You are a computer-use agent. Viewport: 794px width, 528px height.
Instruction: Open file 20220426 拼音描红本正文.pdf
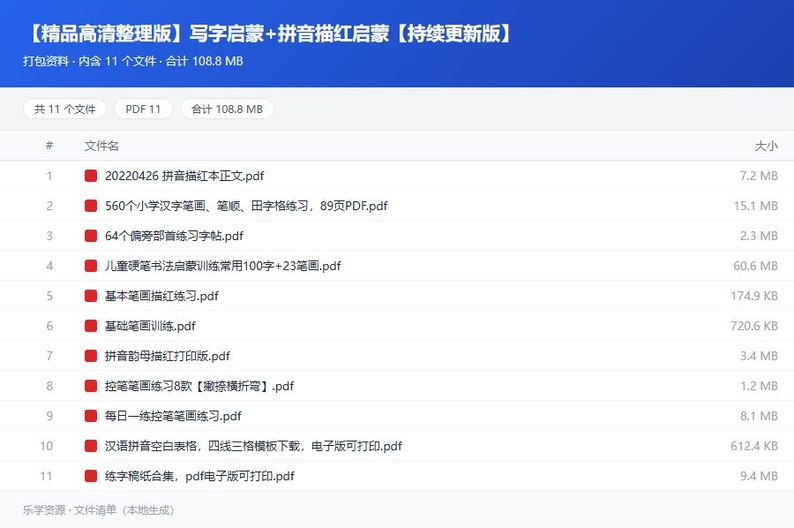pos(184,176)
